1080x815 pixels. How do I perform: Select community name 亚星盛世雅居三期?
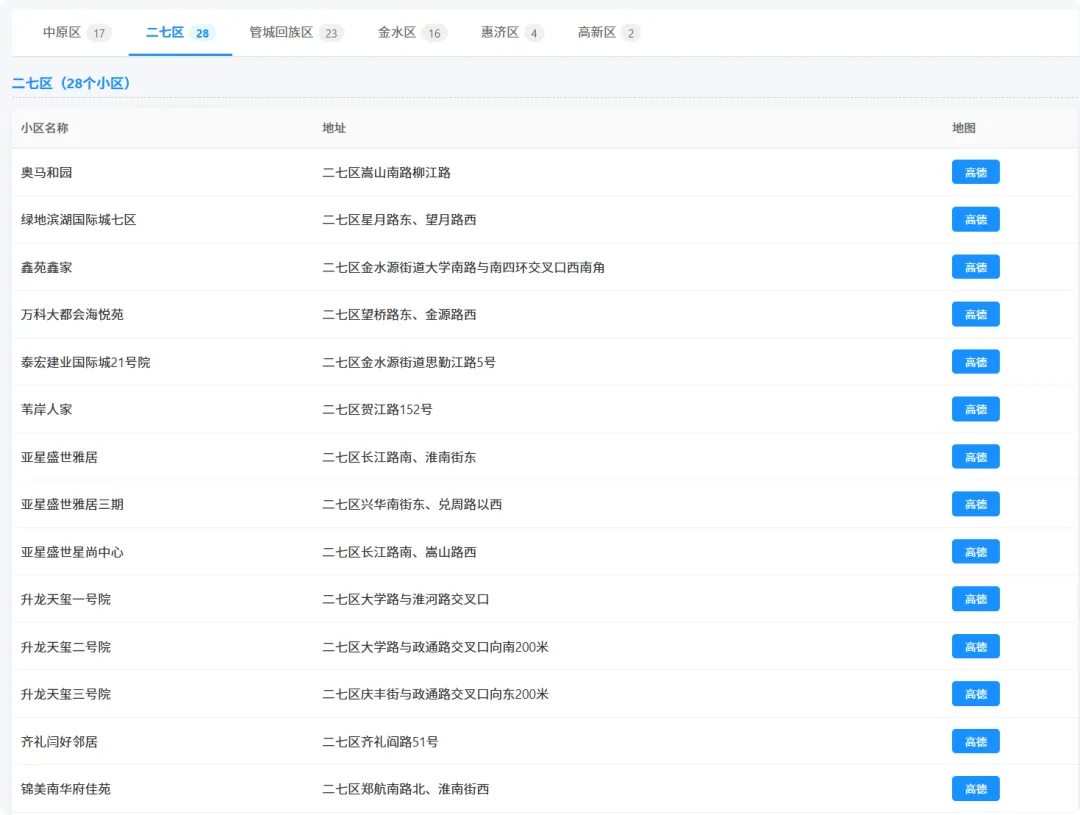pos(72,504)
